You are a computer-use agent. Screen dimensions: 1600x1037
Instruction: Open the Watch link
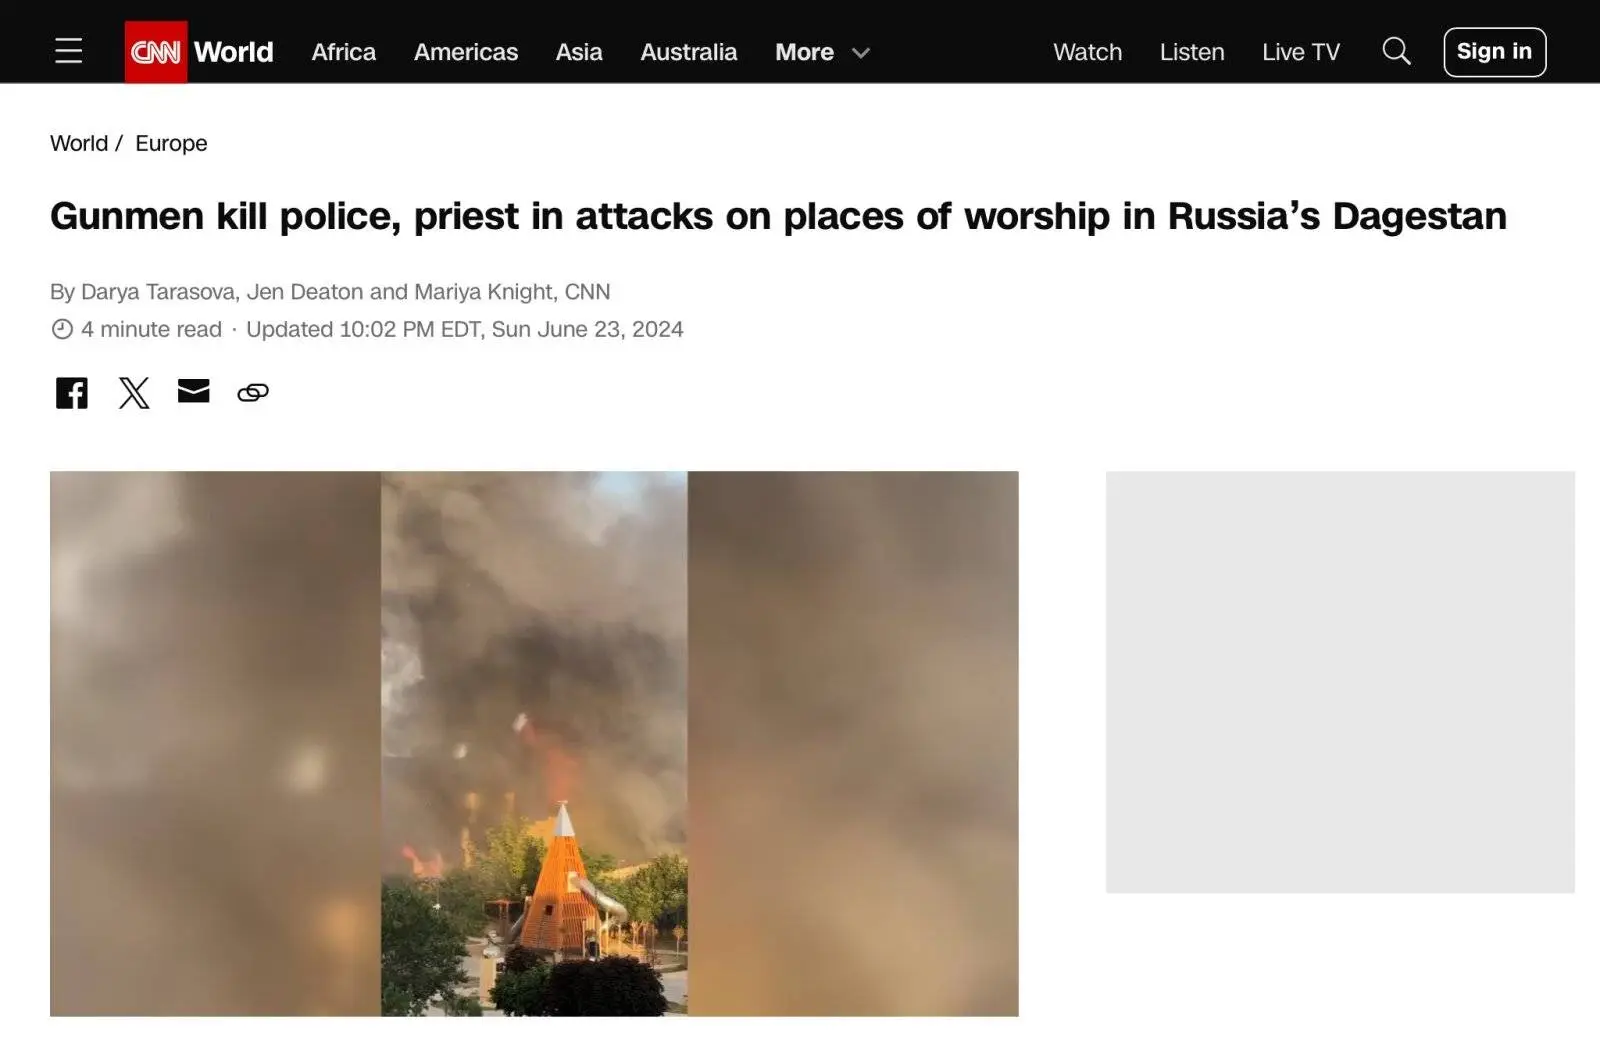click(x=1087, y=52)
